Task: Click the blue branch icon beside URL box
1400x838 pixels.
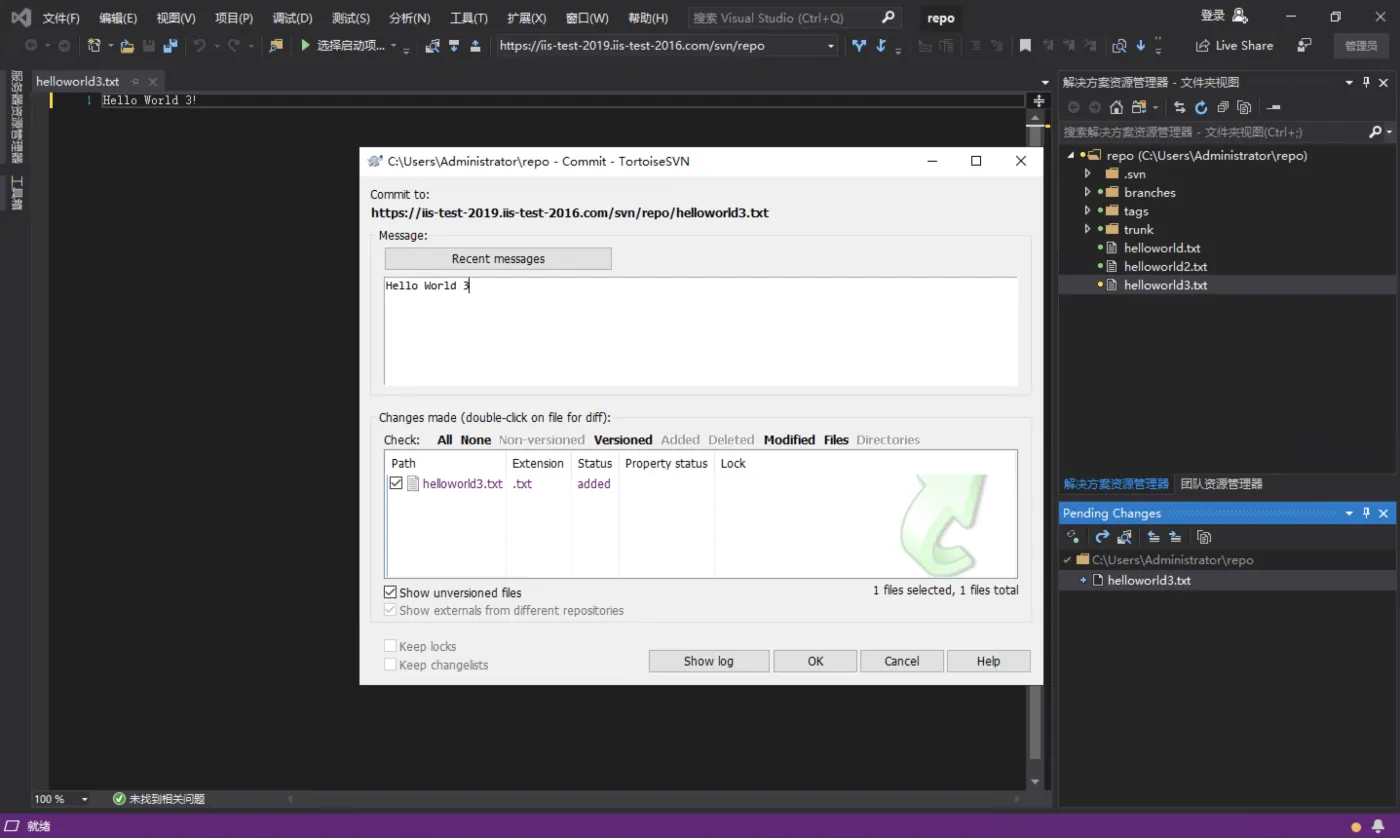Action: click(x=859, y=45)
